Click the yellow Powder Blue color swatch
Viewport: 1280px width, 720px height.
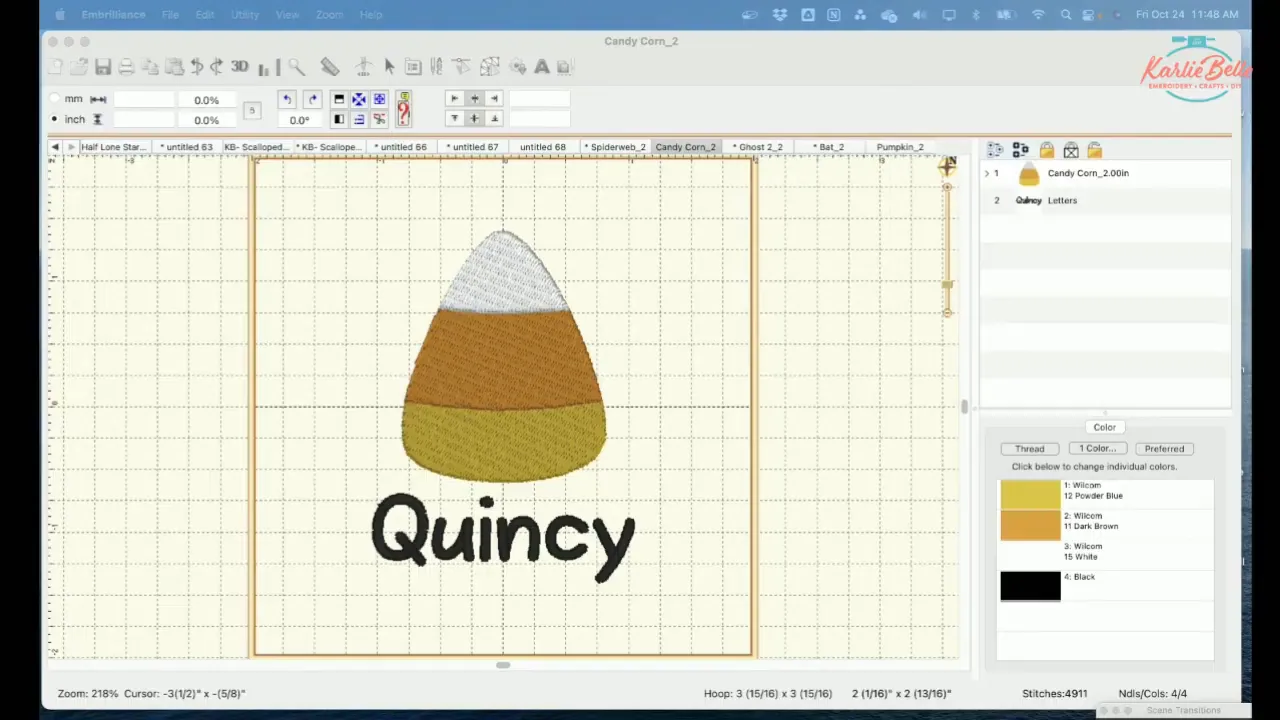coord(1030,494)
